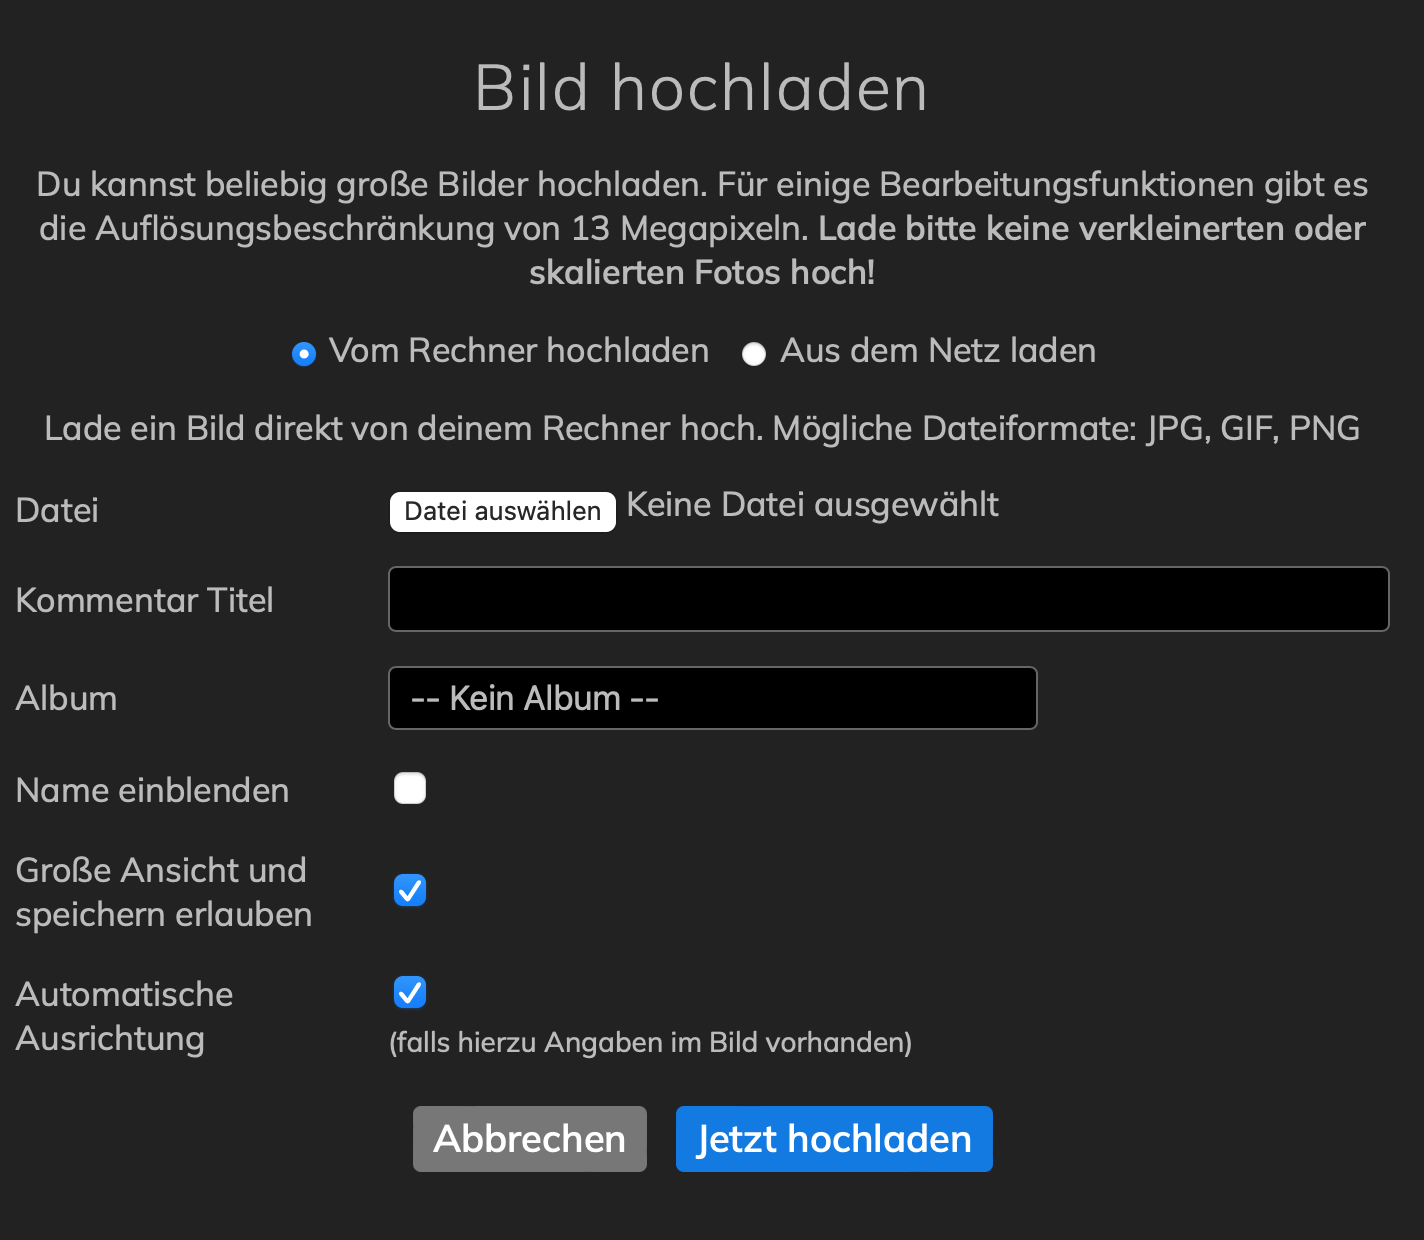Enable the 'Name einblenden' checkbox
Screen dimensions: 1424x1240
tap(410, 788)
